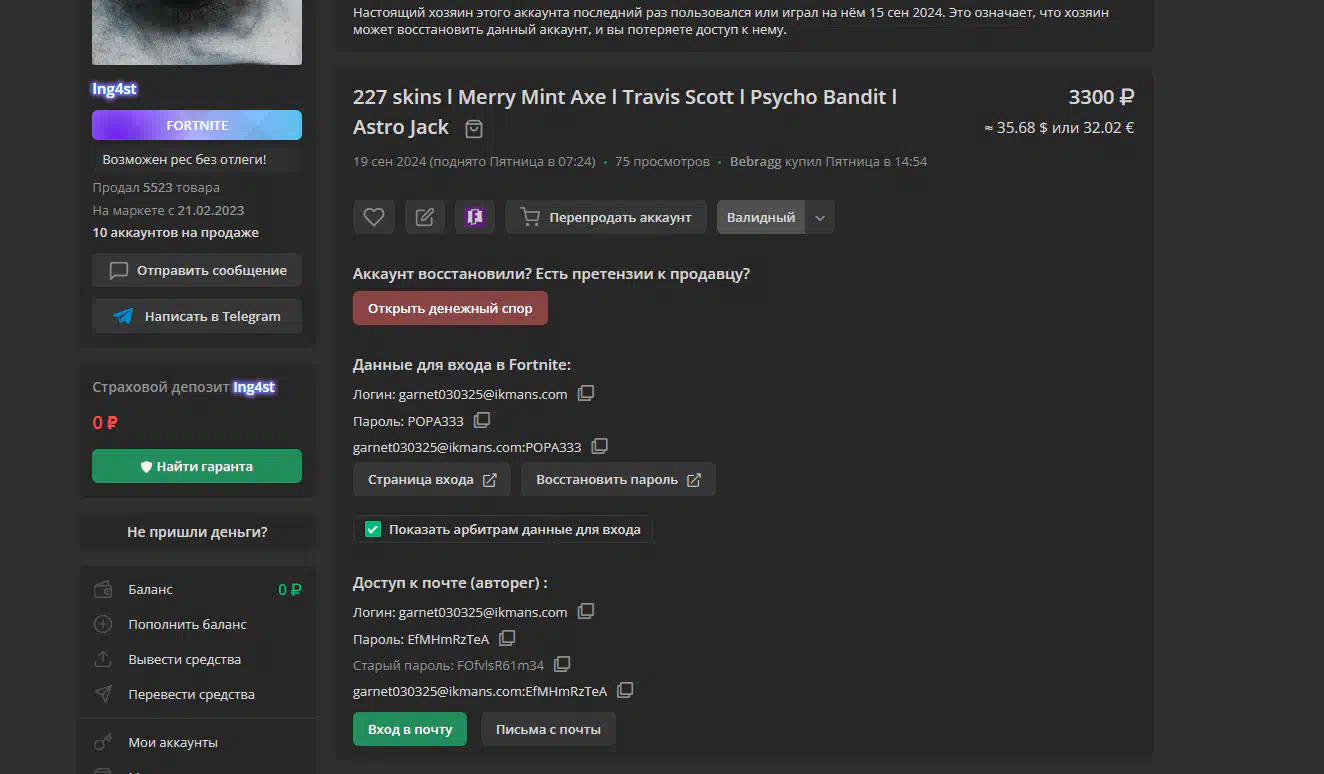Click buyer name Bebragg link
Image resolution: width=1324 pixels, height=774 pixels.
click(756, 161)
